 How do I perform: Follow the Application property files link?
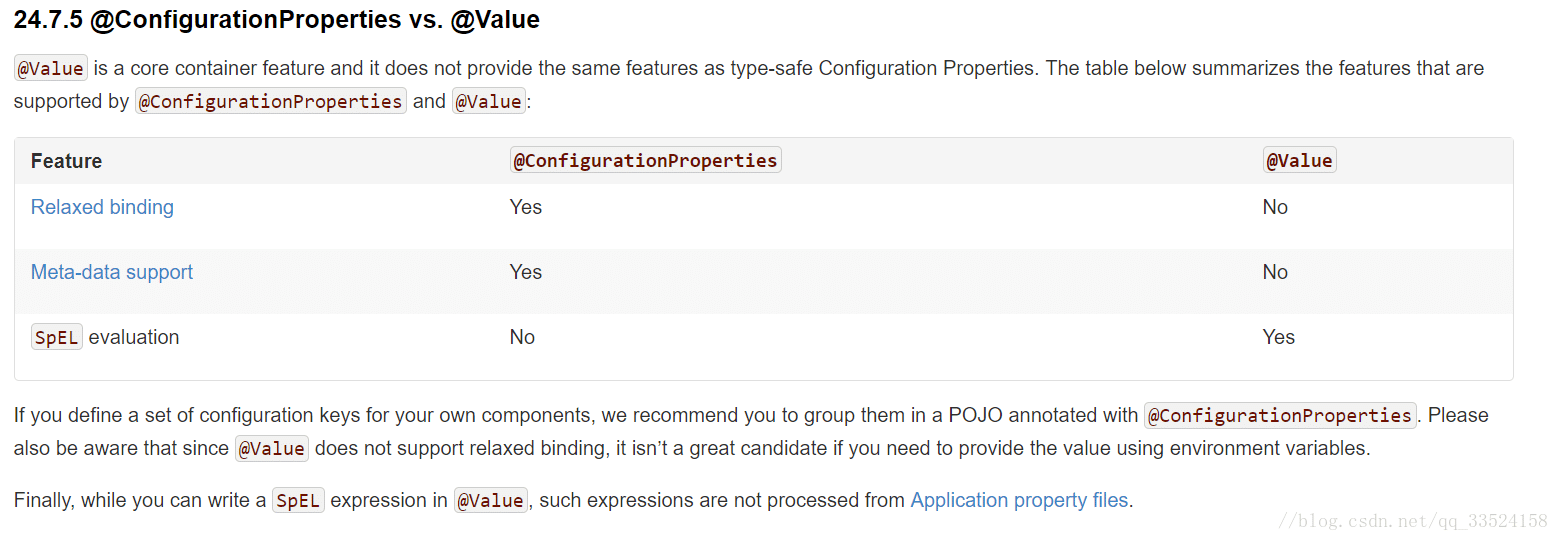click(1019, 500)
